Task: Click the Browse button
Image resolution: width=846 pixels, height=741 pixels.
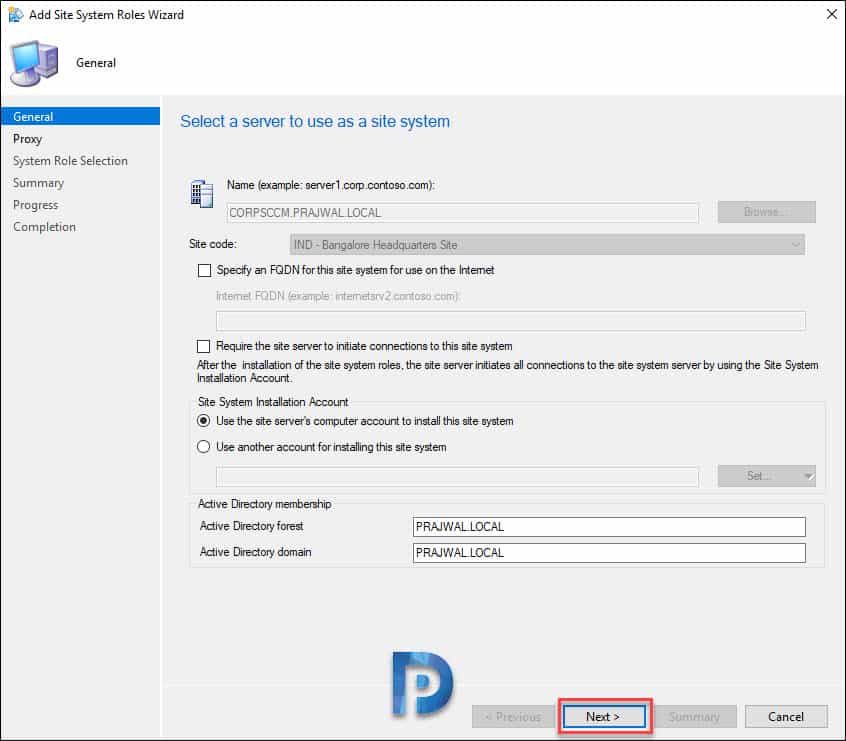Action: (766, 212)
